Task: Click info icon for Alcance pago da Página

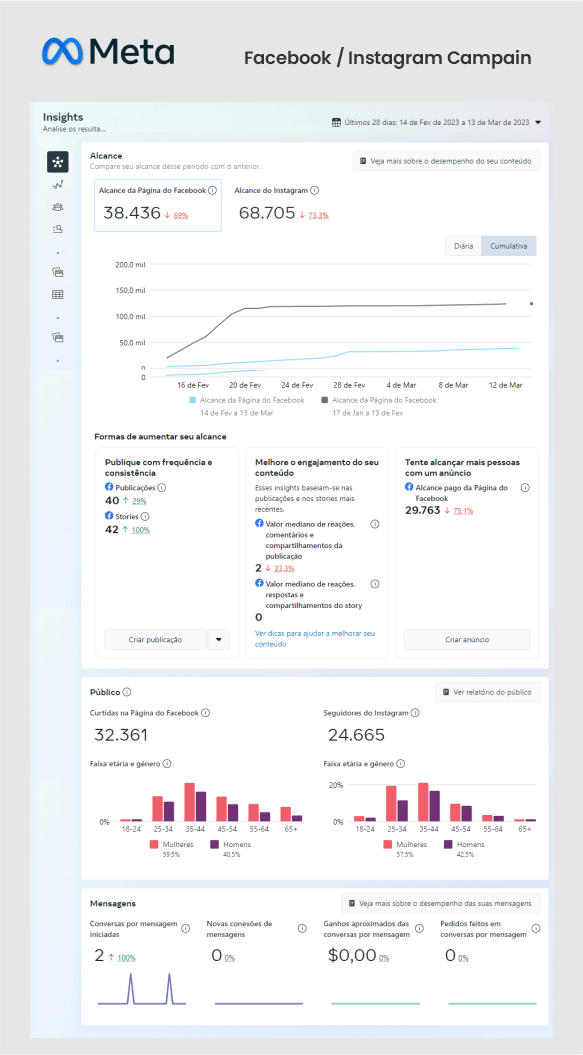Action: (x=525, y=488)
